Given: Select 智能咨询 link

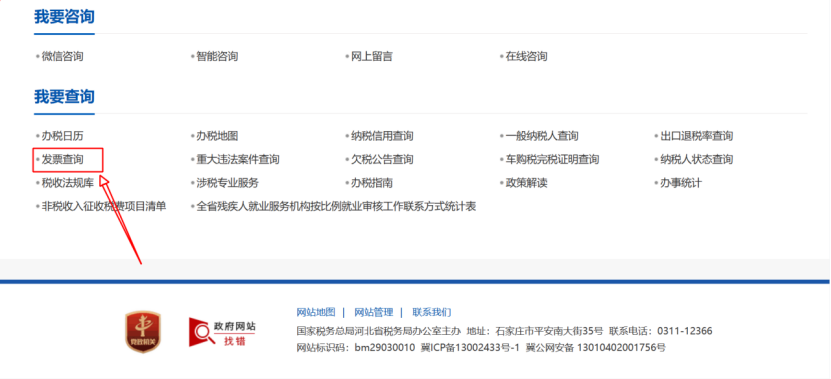Looking at the screenshot, I should (217, 56).
